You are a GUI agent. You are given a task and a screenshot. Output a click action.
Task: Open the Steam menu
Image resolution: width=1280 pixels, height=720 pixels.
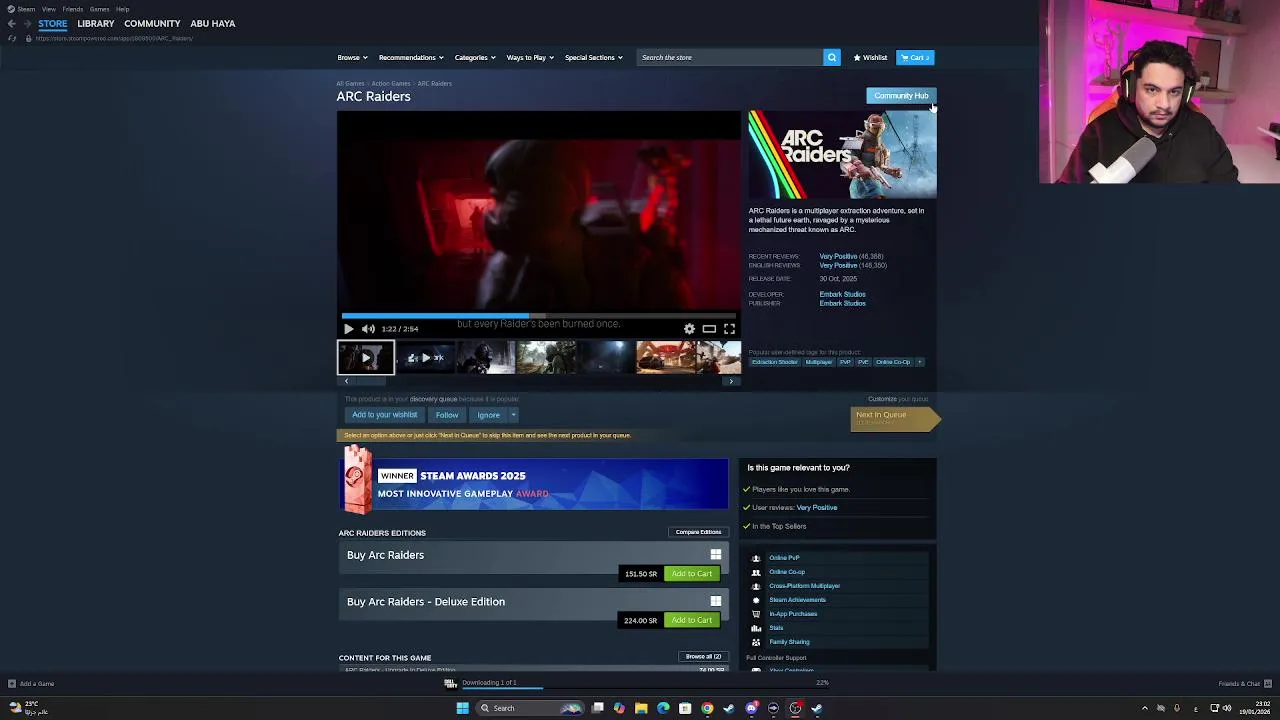click(x=21, y=9)
